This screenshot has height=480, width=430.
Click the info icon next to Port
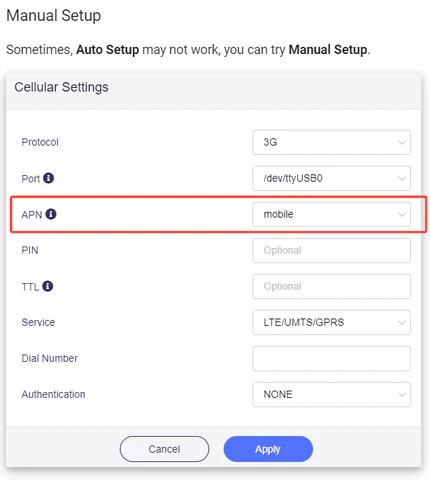[x=48, y=178]
